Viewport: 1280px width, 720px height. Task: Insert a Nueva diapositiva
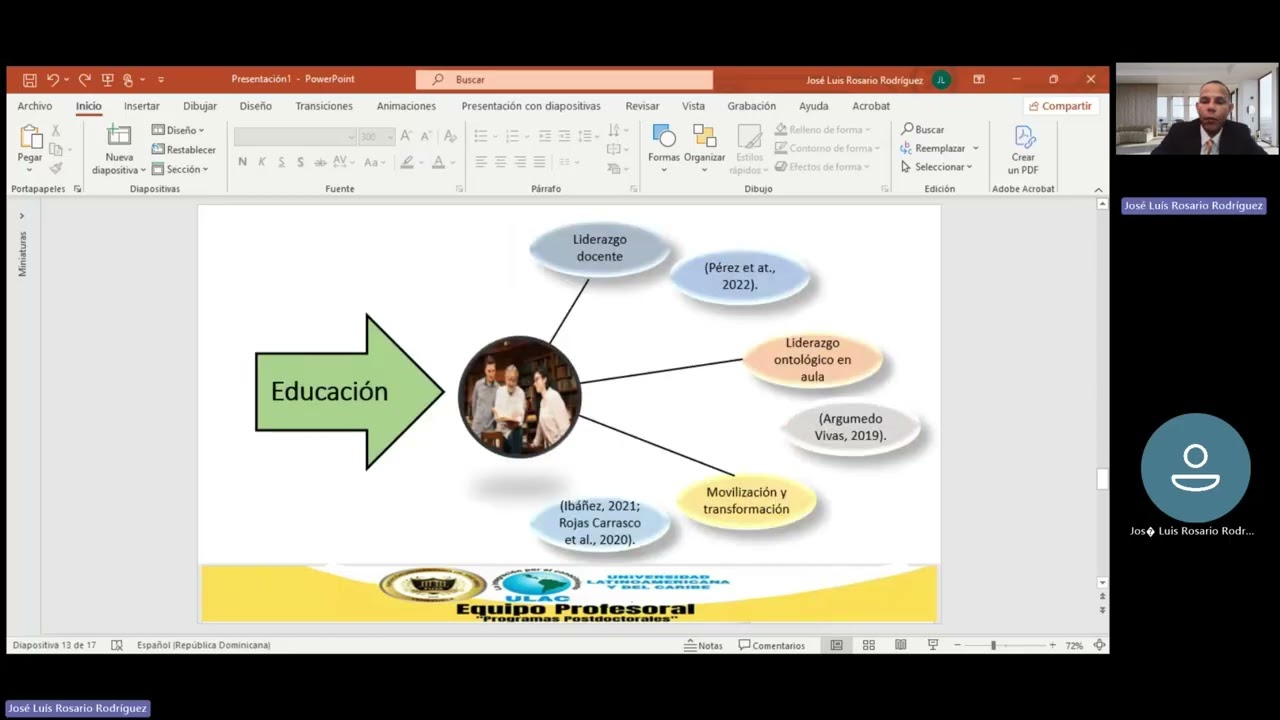[119, 150]
